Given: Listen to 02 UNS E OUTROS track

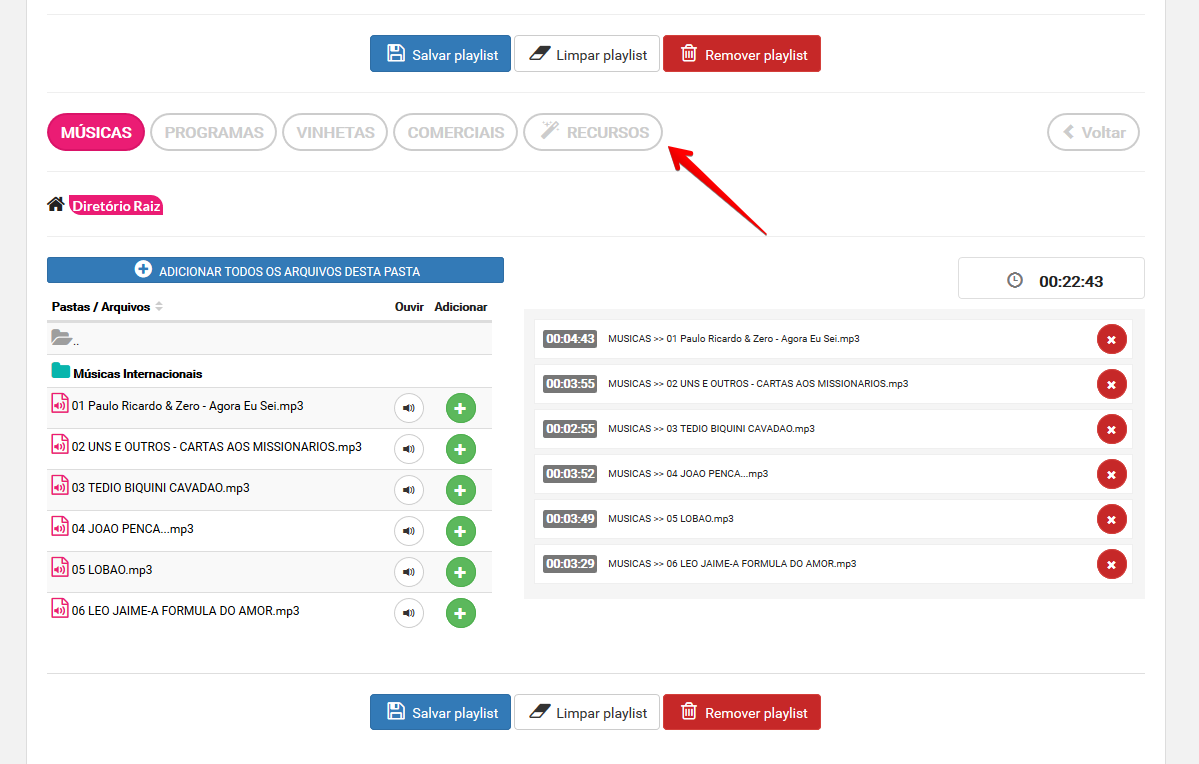Looking at the screenshot, I should 409,449.
